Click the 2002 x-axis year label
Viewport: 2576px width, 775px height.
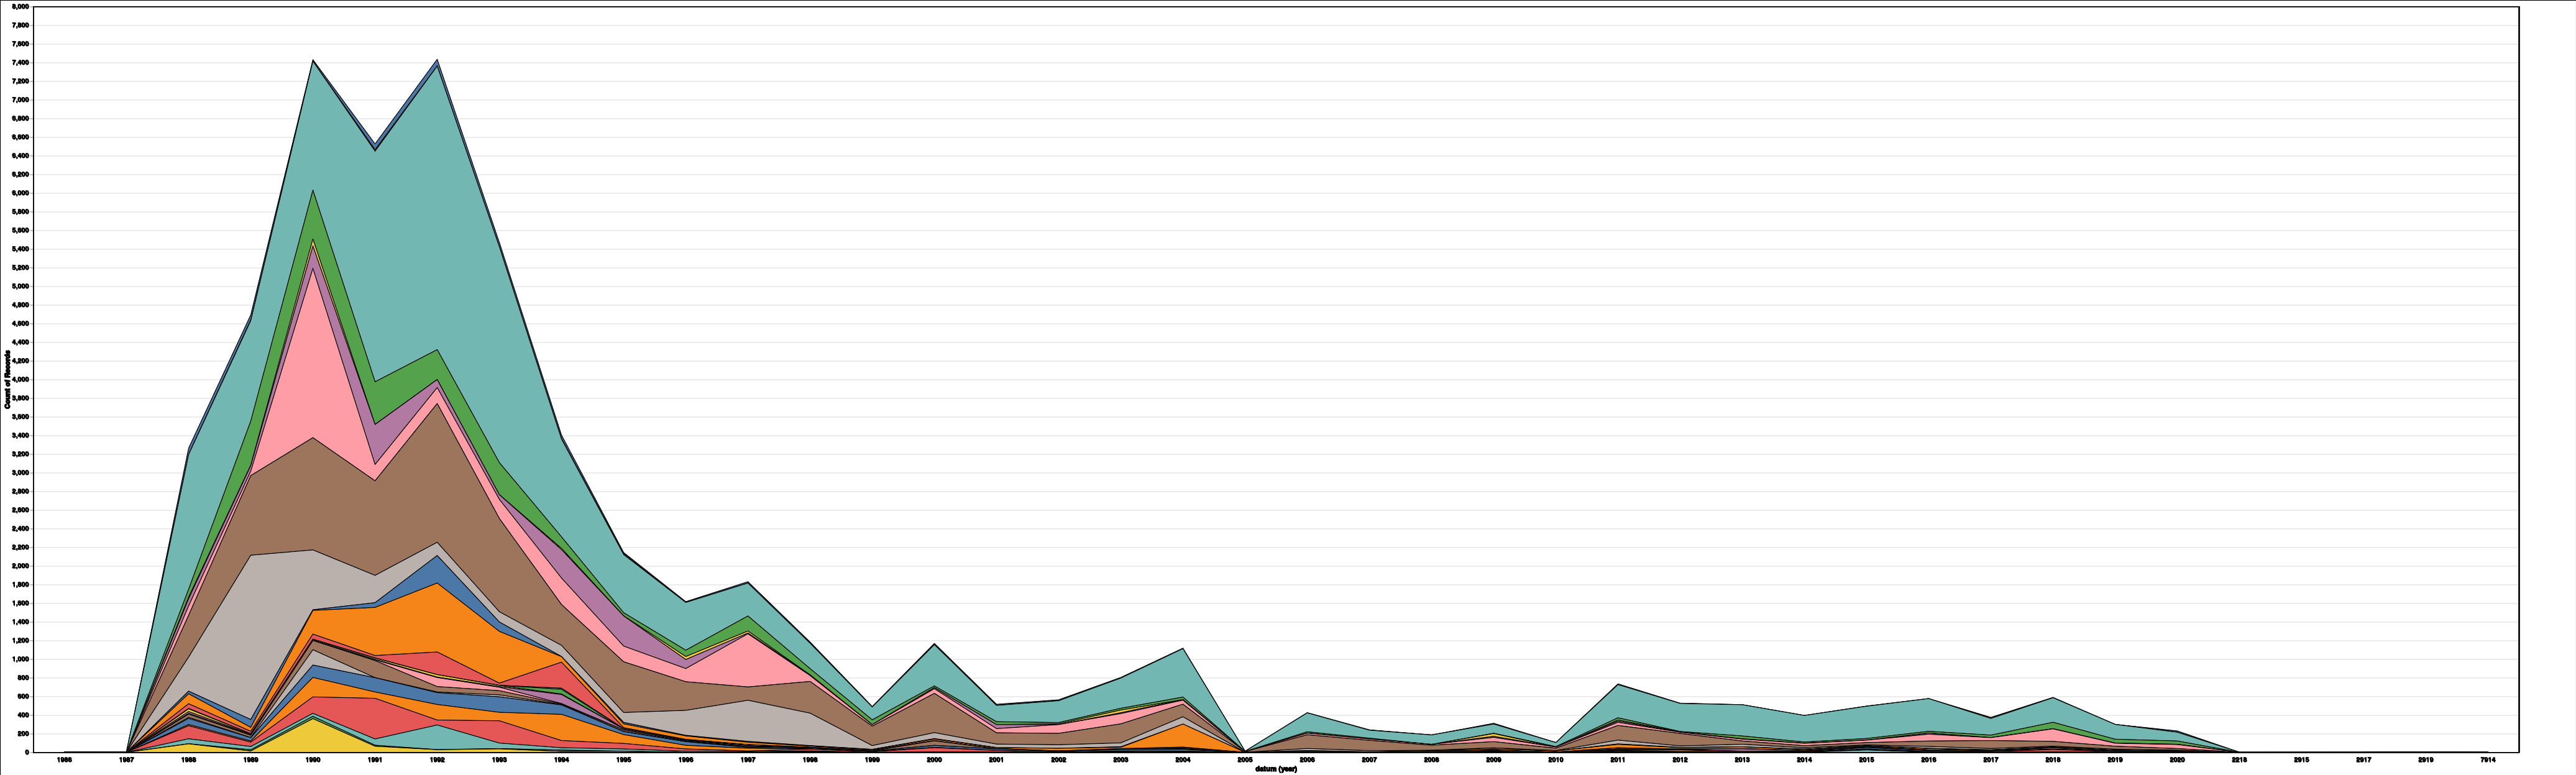[x=1058, y=761]
